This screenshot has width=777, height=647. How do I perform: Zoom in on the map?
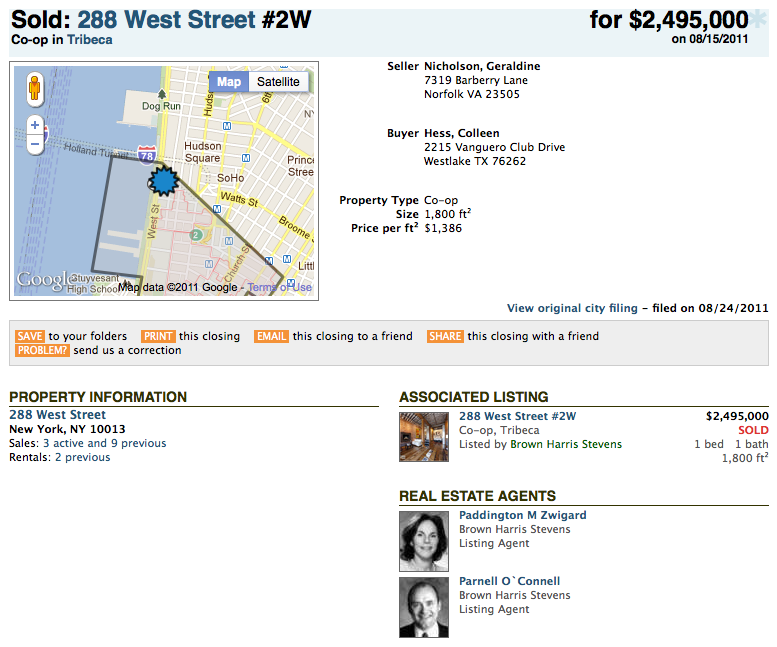coord(35,125)
